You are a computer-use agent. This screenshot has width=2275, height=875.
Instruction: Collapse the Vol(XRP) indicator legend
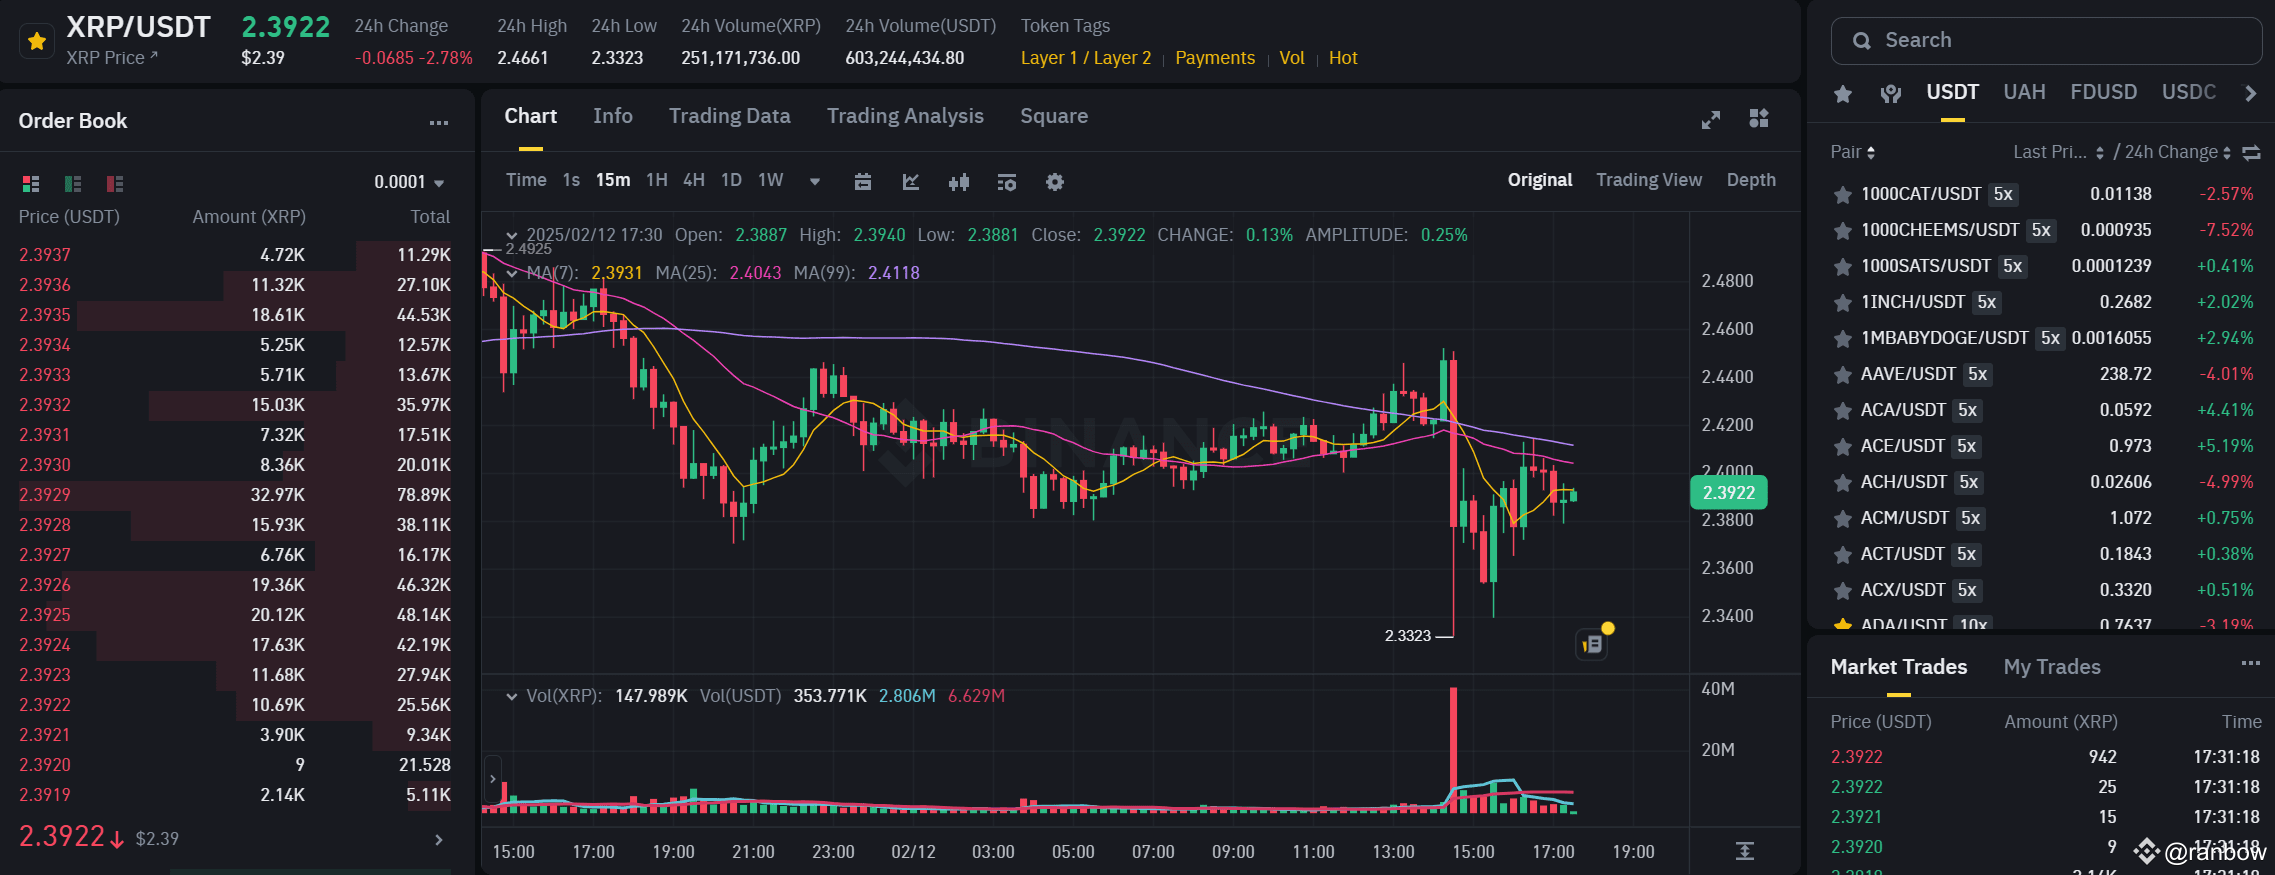(512, 696)
